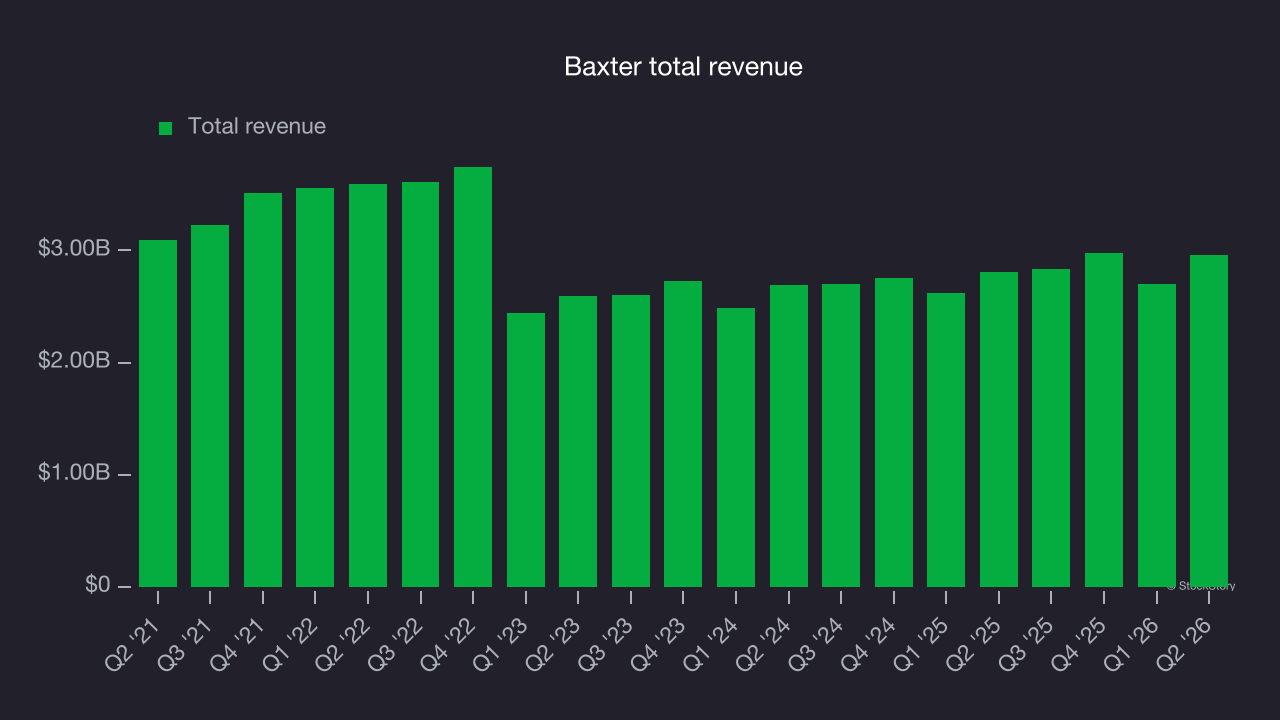Viewport: 1280px width, 720px height.
Task: Select the Q4 '25 revenue bar
Action: tap(1104, 420)
